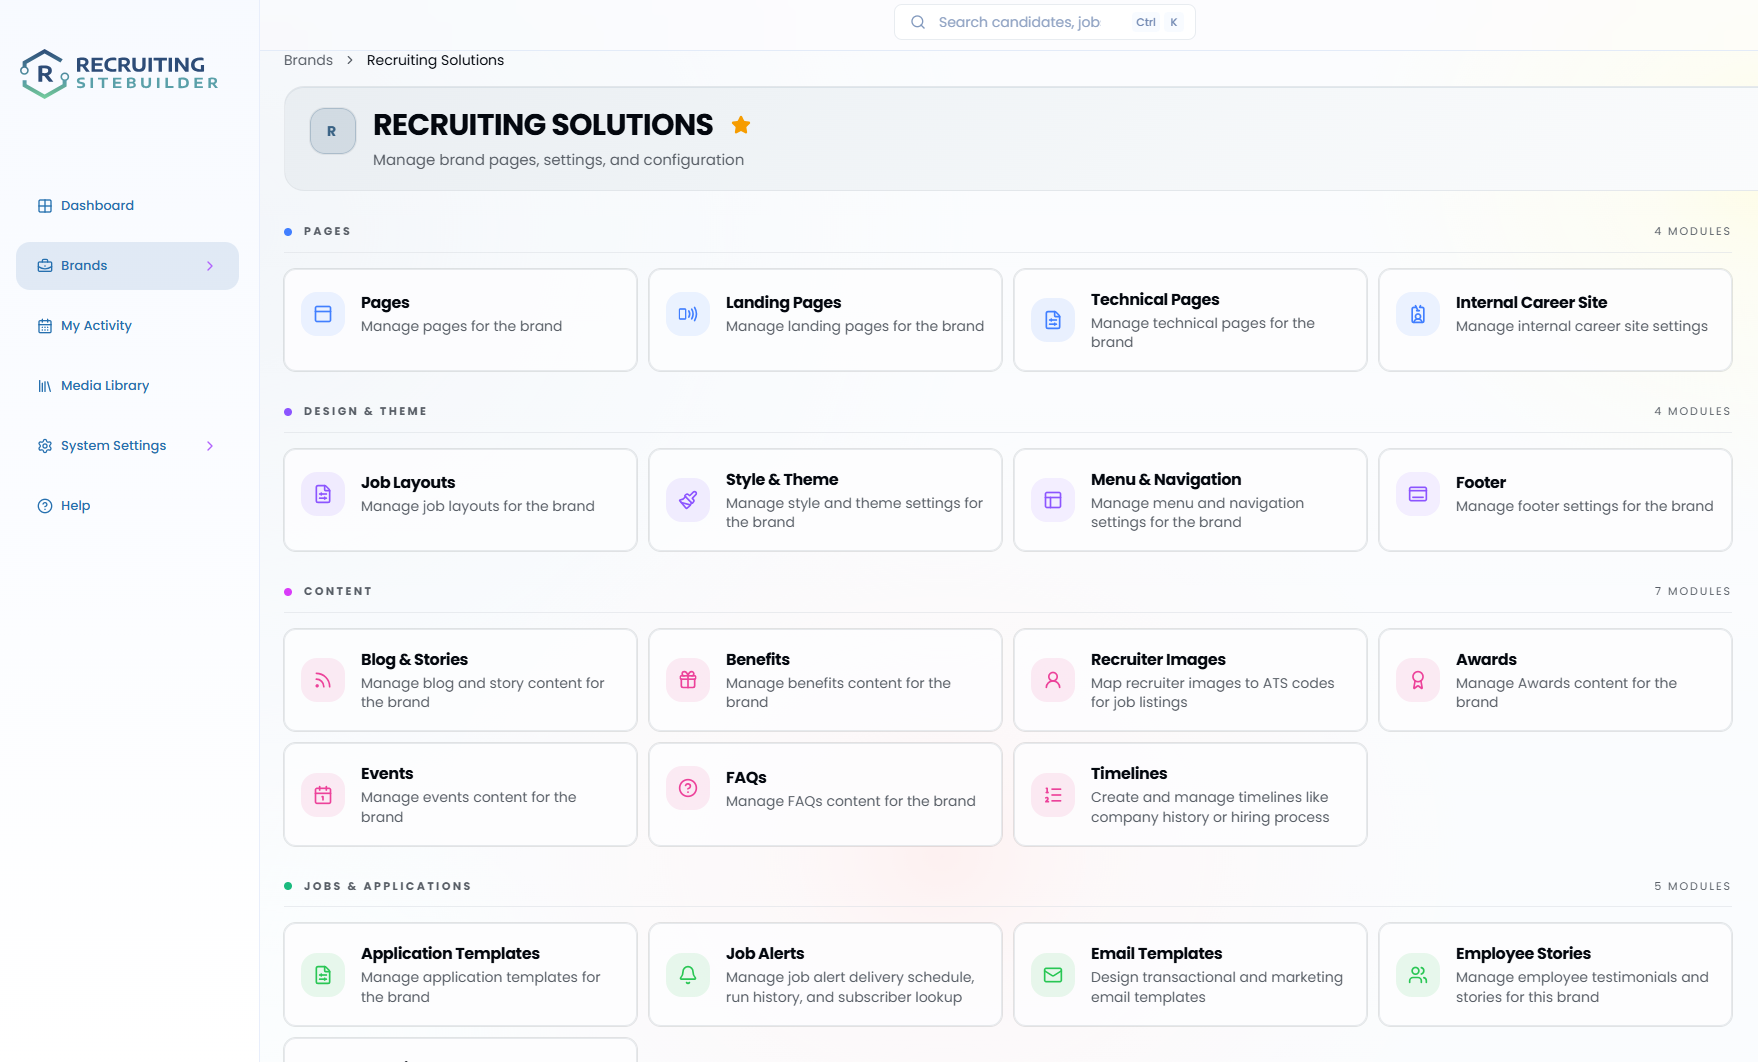Open the Style & Theme module title
The image size is (1758, 1062).
782,479
